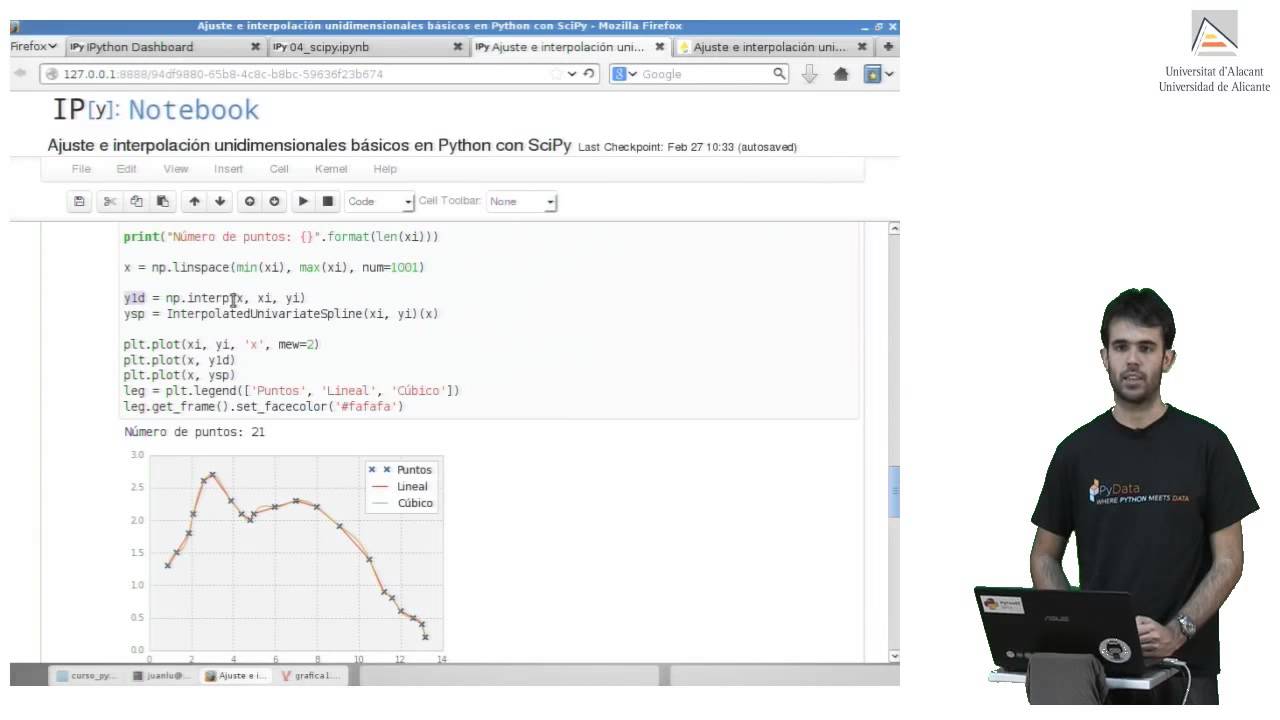The height and width of the screenshot is (720, 1280).
Task: Click the 'Lineal' legend entry in plot
Action: [x=412, y=486]
